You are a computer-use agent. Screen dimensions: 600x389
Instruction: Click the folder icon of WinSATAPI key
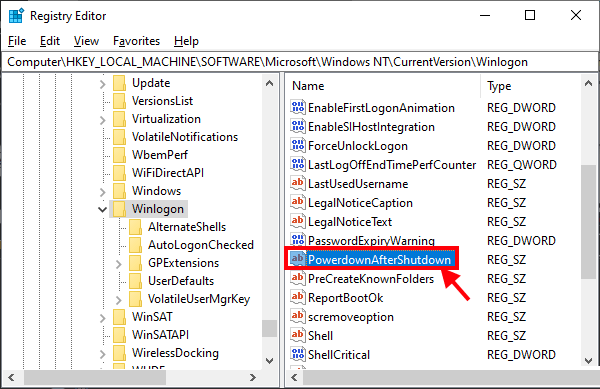click(119, 335)
